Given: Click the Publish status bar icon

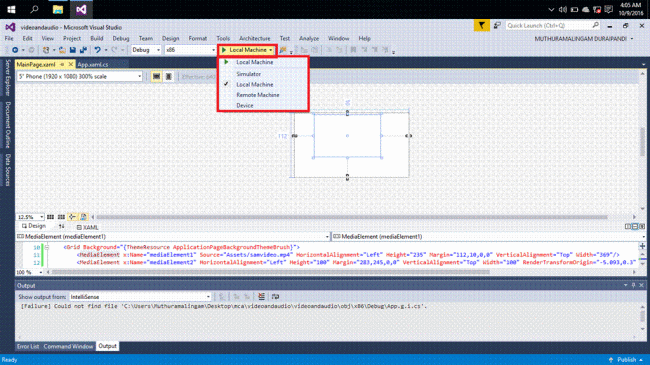Looking at the screenshot, I should [611, 360].
